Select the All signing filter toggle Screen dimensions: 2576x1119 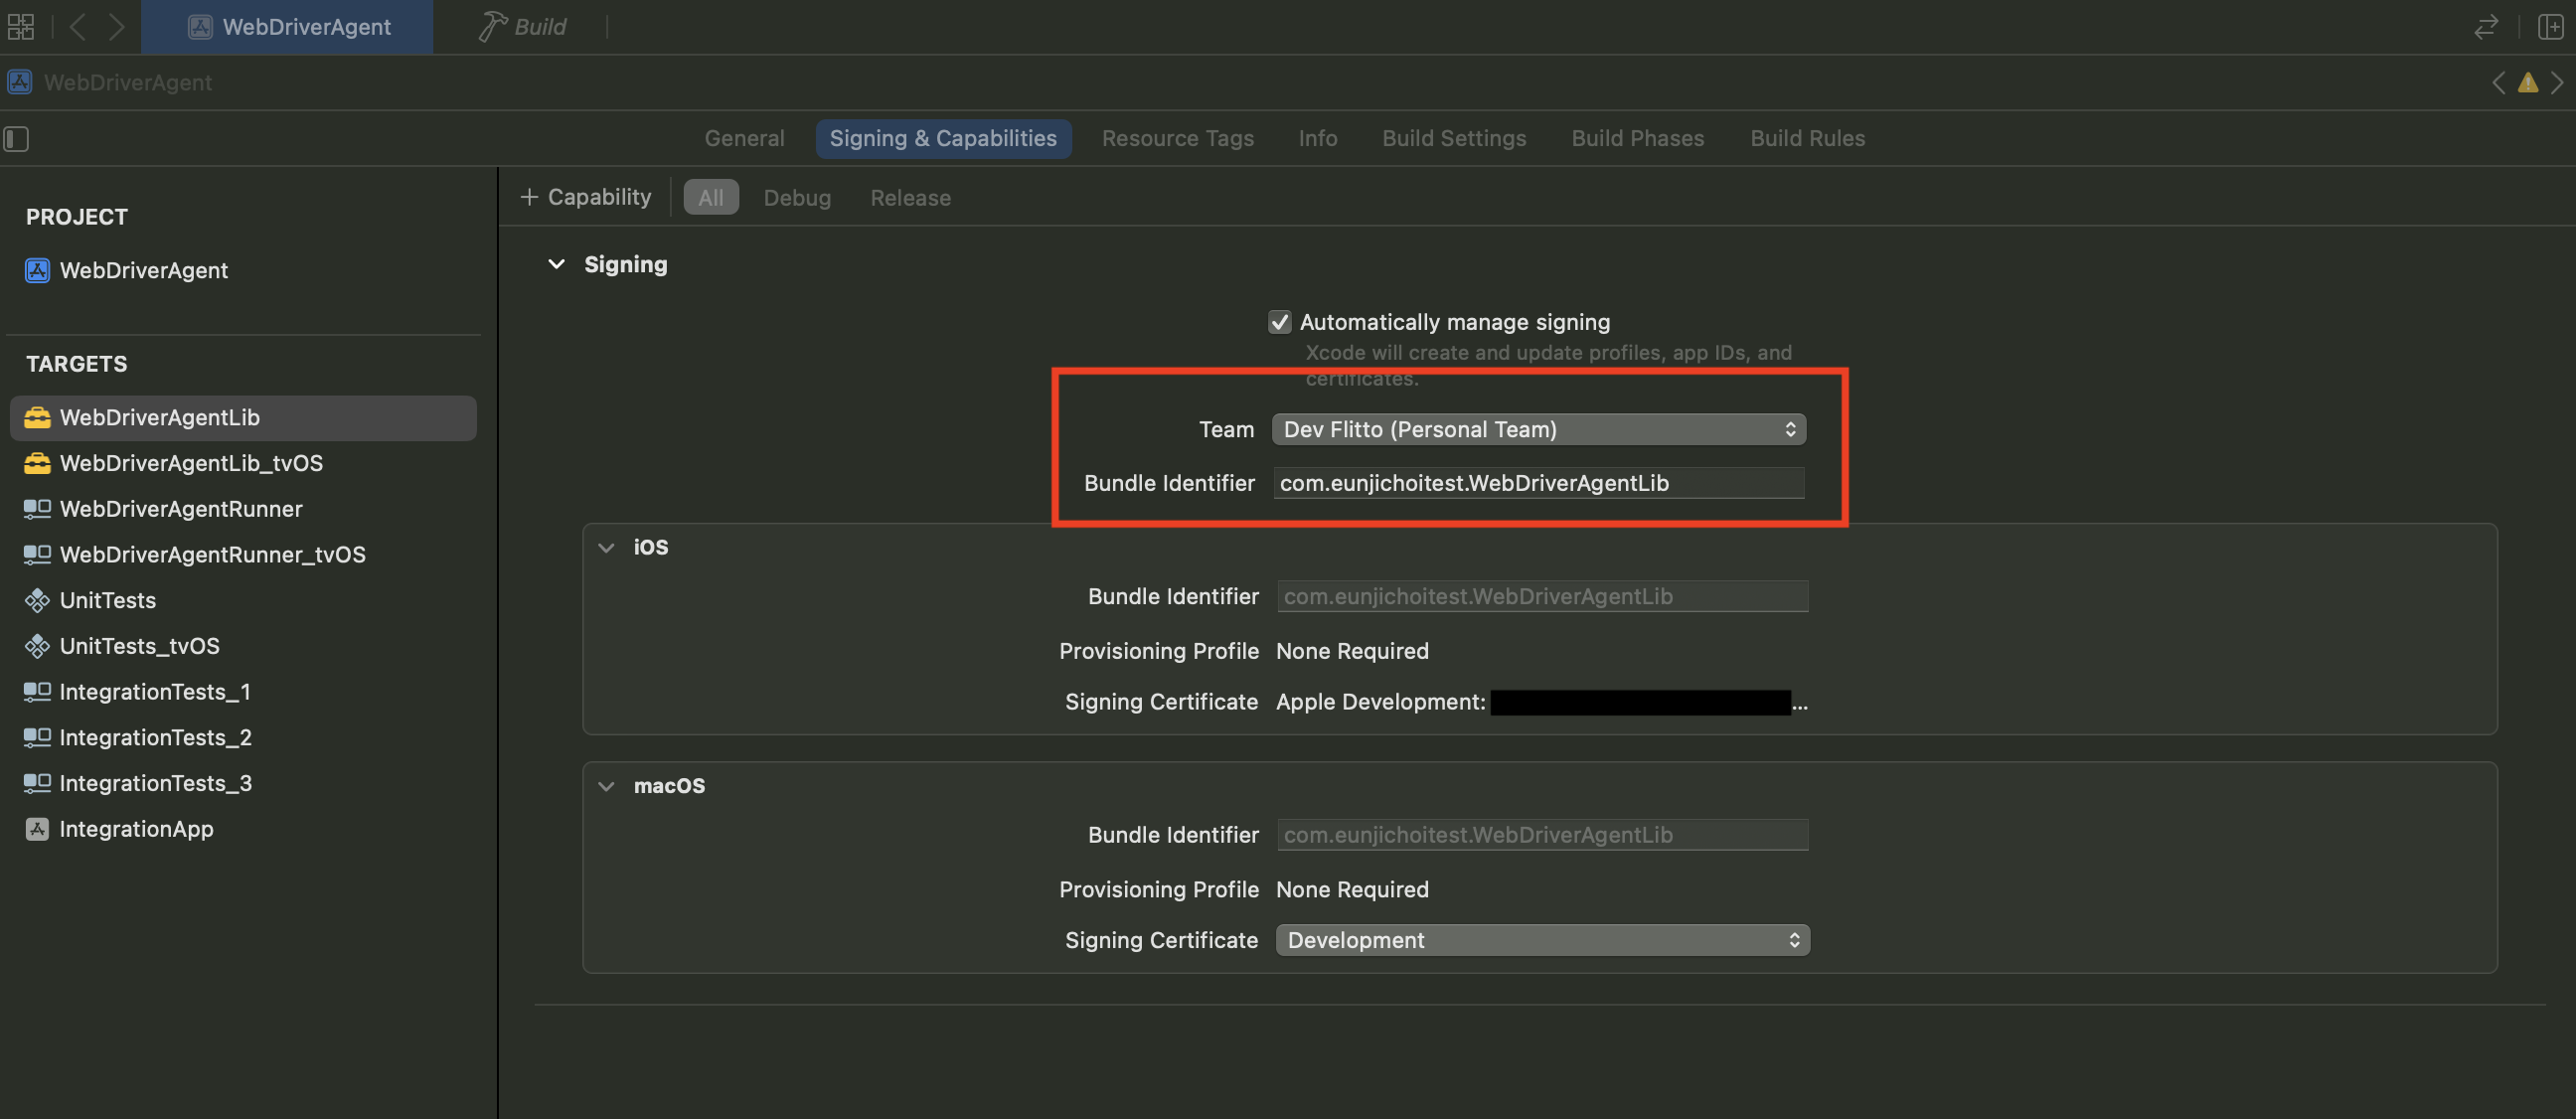coord(710,197)
